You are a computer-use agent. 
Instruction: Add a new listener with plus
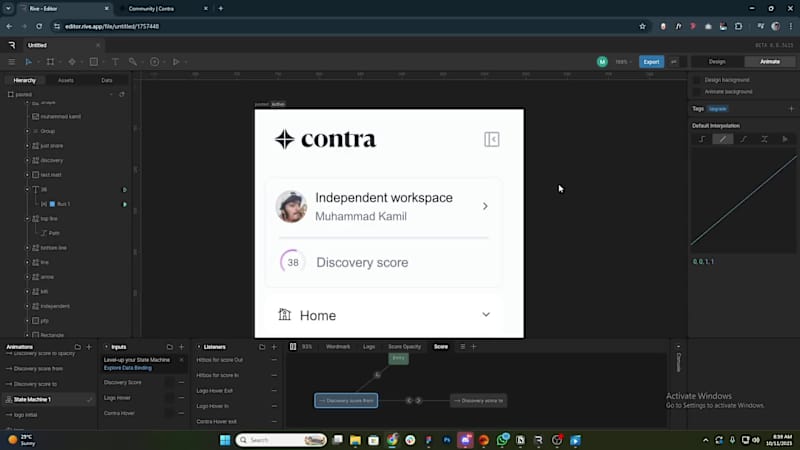274,347
